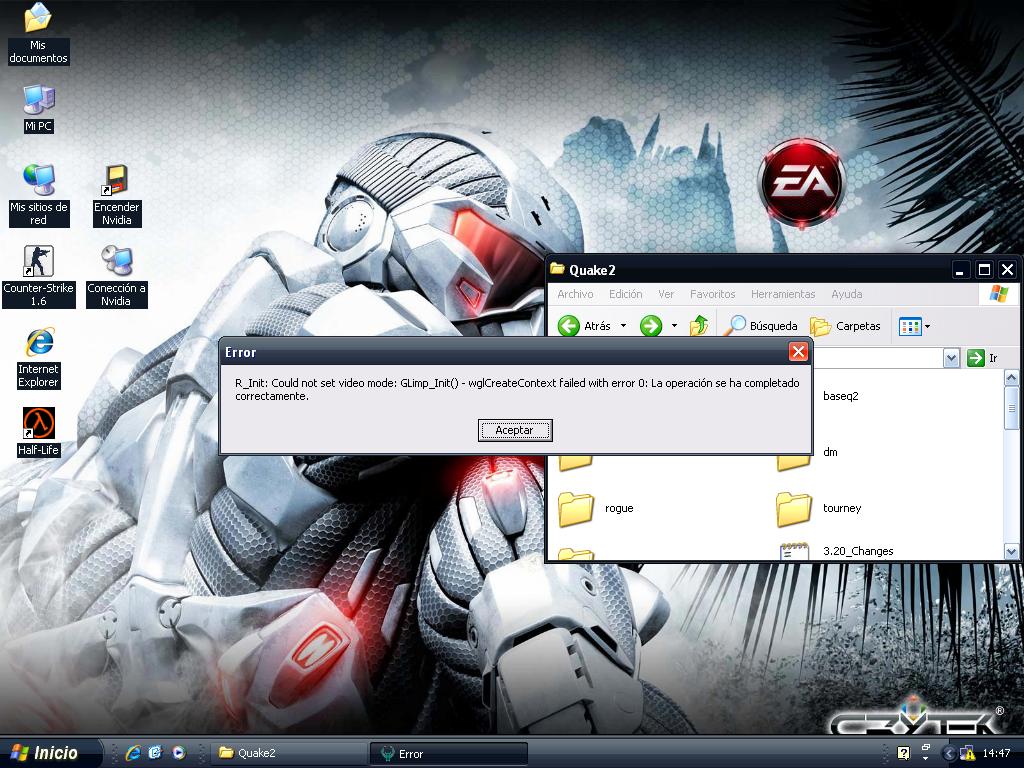Launch Windows Media Player from quick launch
1024x768 pixels.
coord(178,752)
